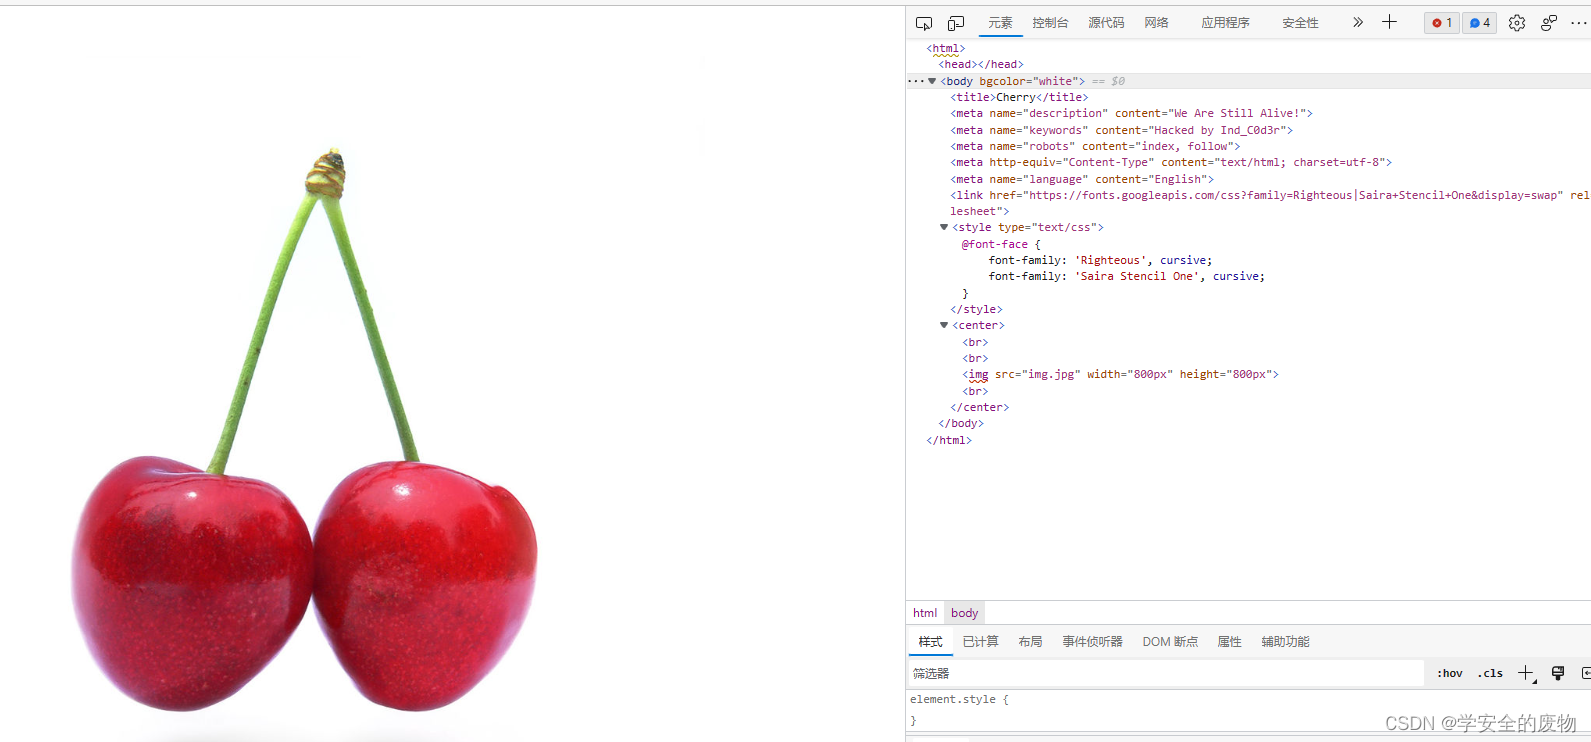1591x742 pixels.
Task: Open the 已计算 pane tab
Action: pyautogui.click(x=980, y=642)
